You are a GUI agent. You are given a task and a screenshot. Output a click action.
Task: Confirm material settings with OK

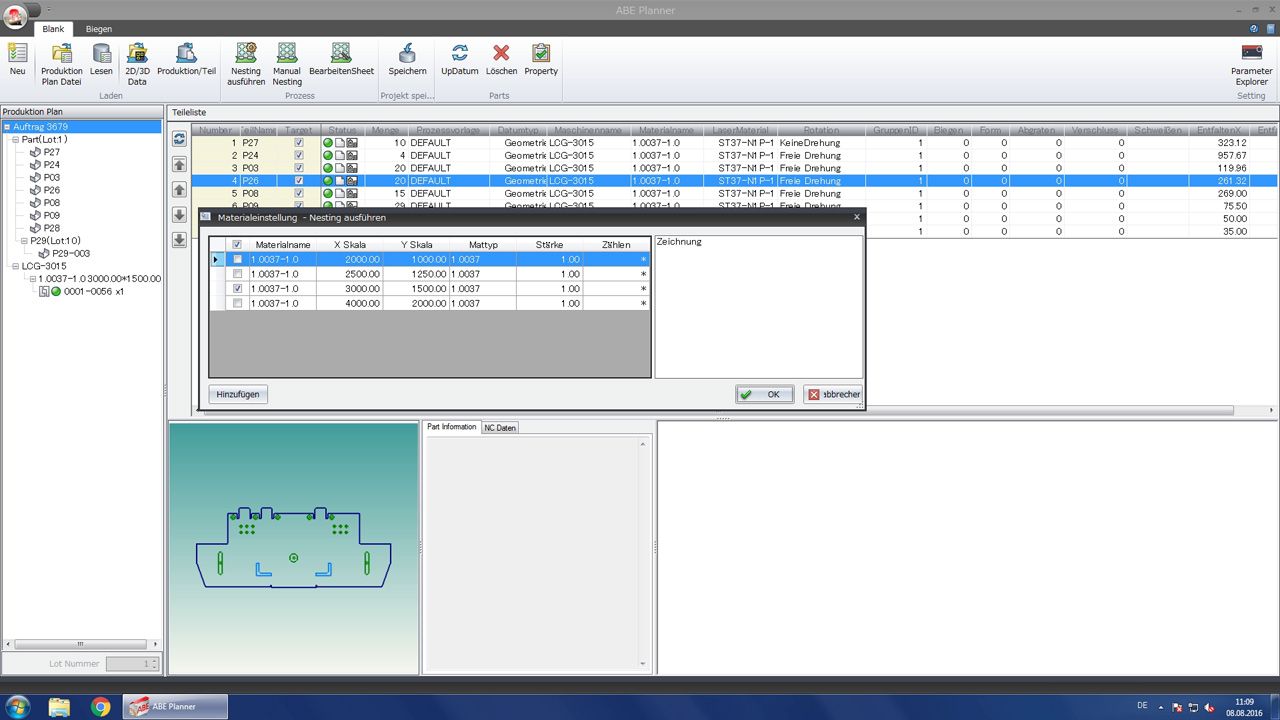pyautogui.click(x=765, y=394)
